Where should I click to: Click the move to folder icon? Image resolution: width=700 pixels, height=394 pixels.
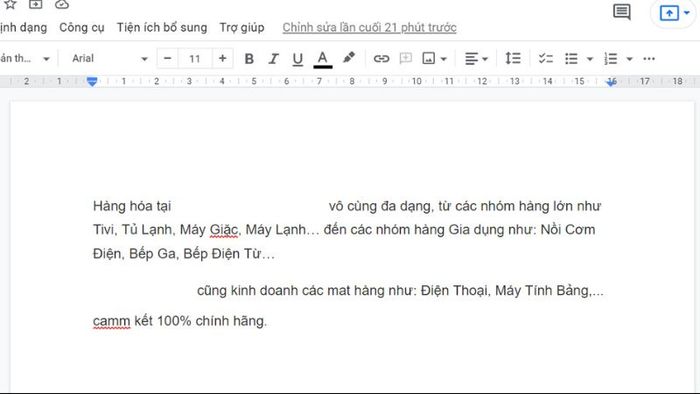point(36,4)
